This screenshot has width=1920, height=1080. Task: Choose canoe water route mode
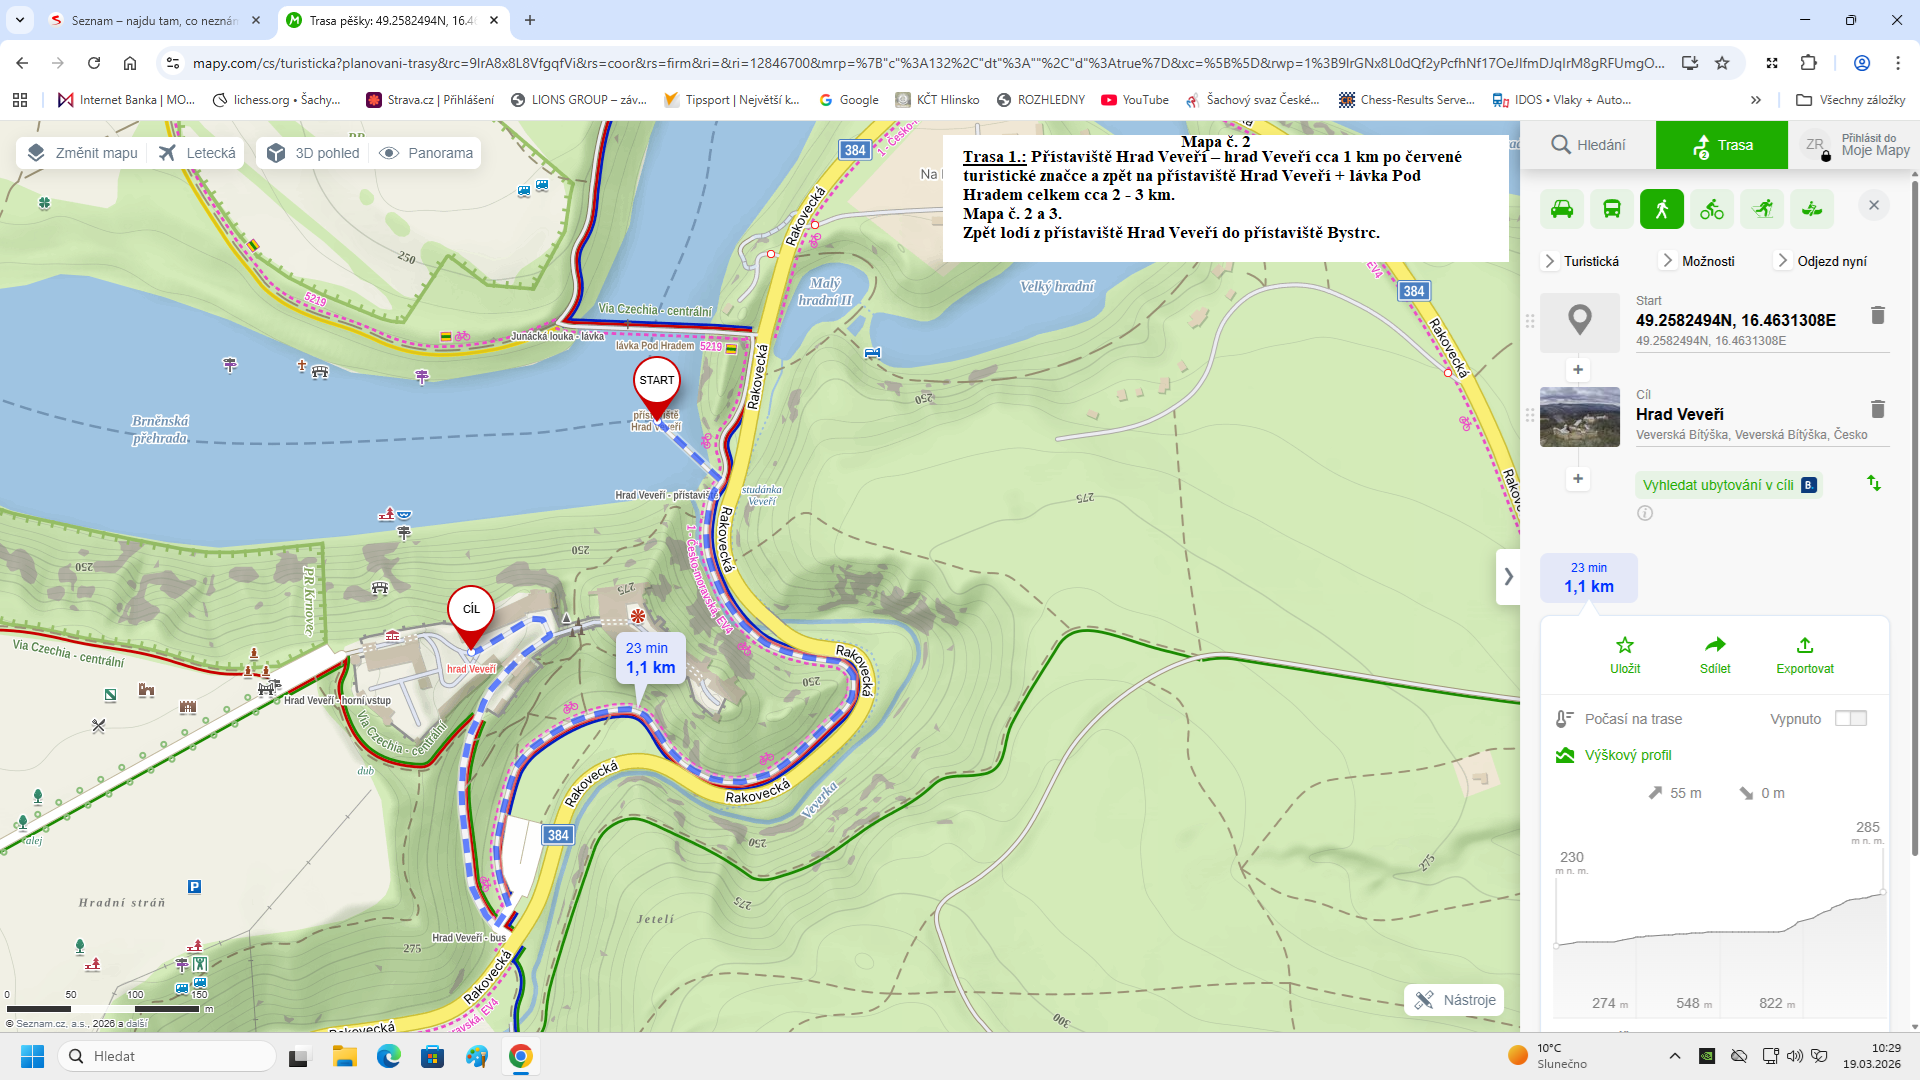click(1812, 209)
